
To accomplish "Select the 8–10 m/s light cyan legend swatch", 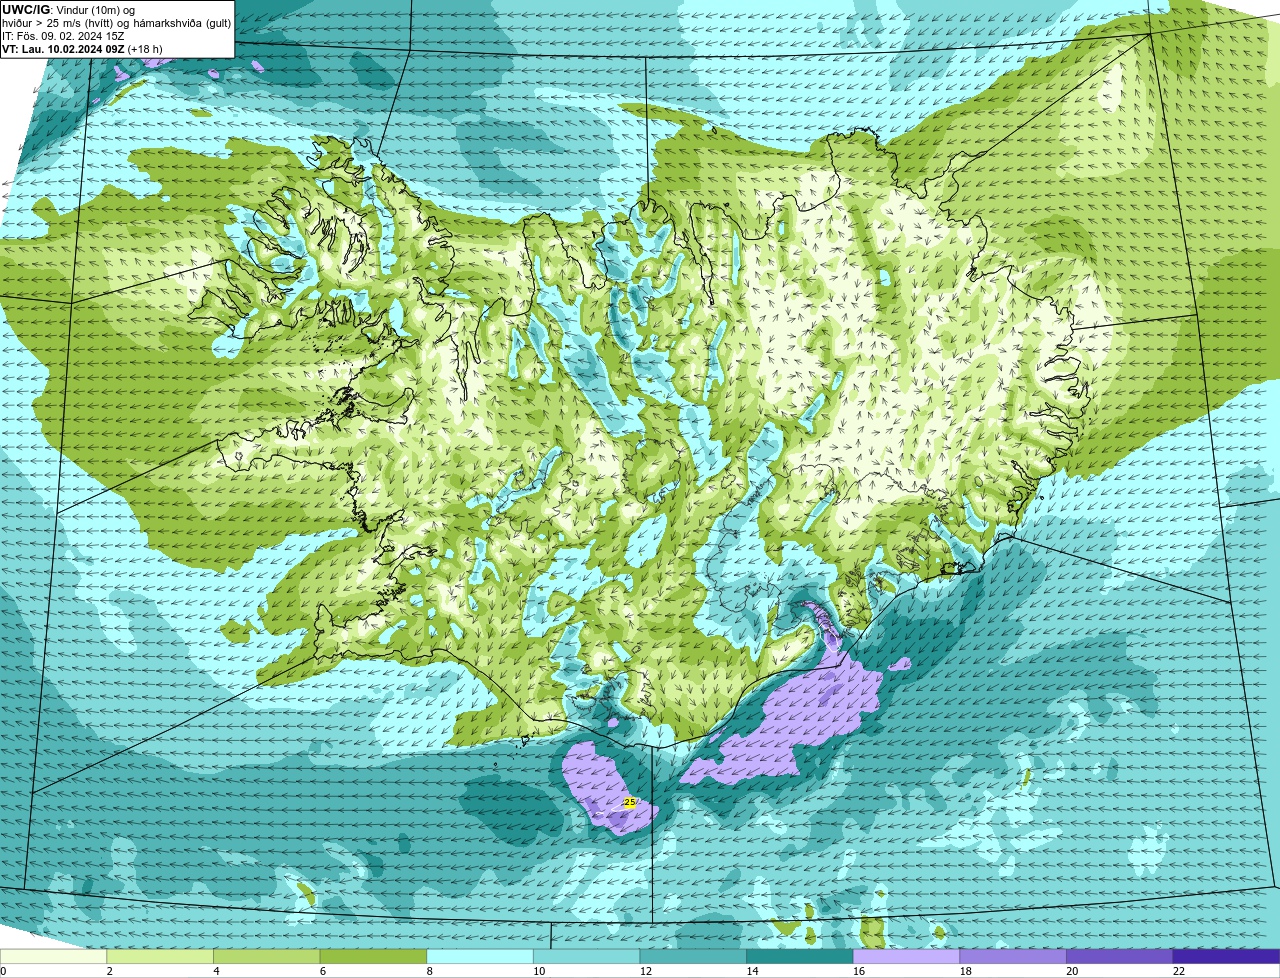I will (480, 956).
